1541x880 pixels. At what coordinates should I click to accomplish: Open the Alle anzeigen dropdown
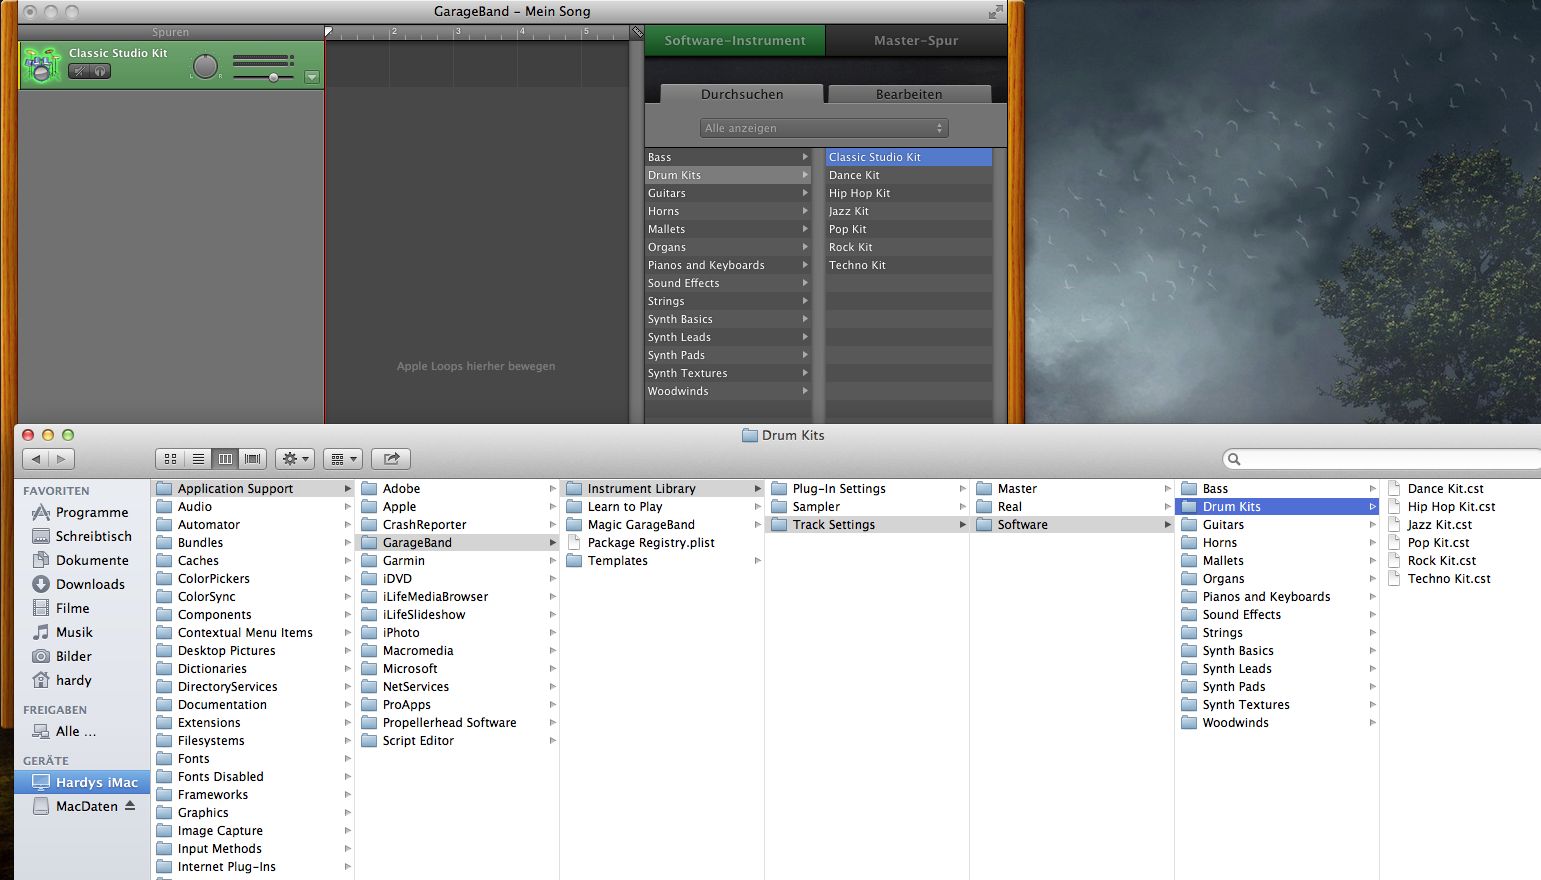click(824, 128)
